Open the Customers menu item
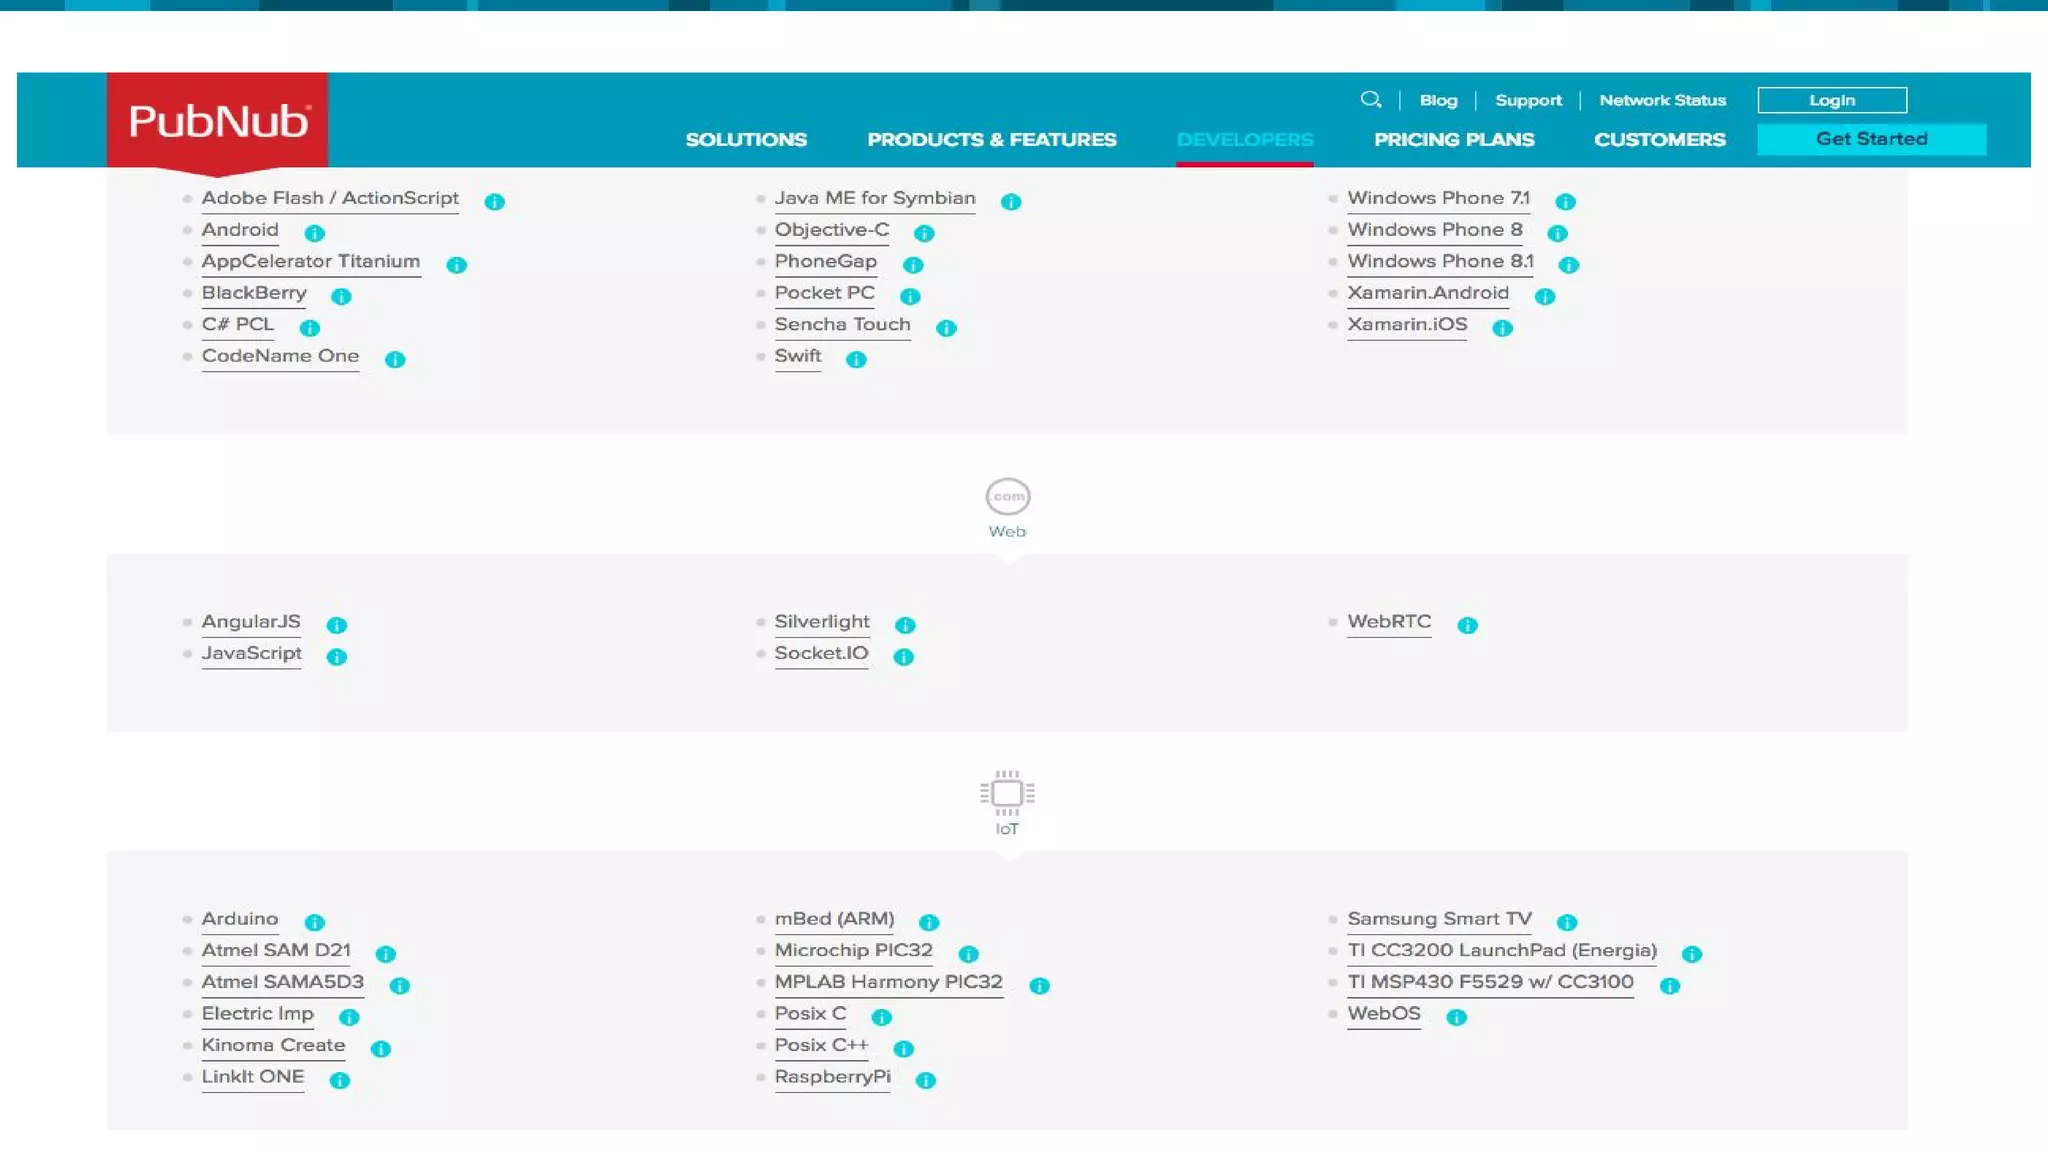This screenshot has height=1152, width=2048. (1659, 140)
